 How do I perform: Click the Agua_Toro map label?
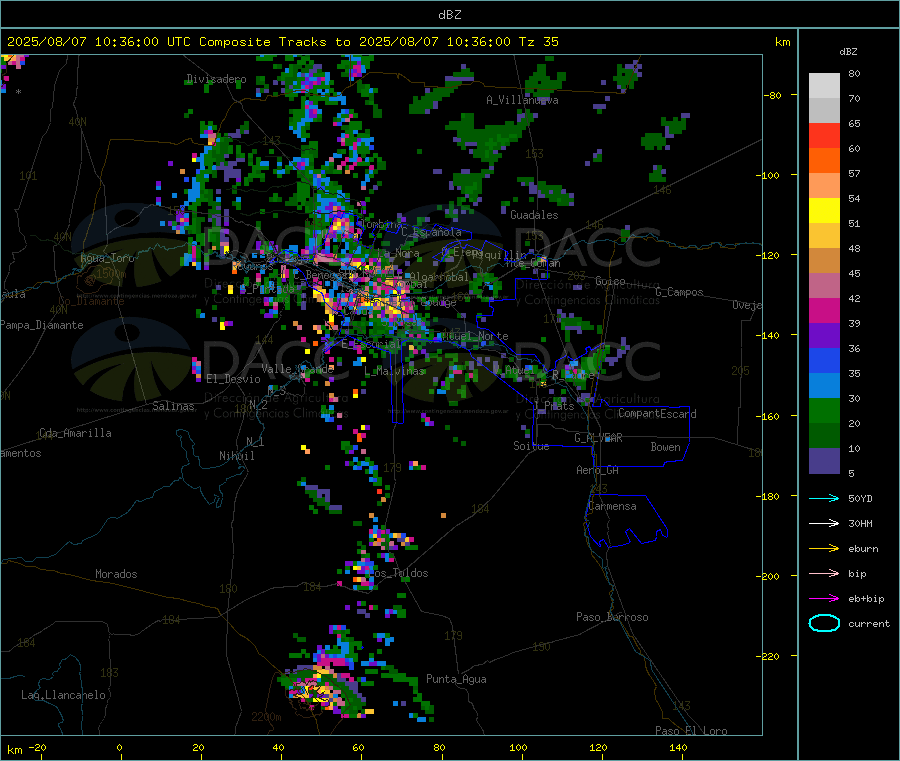(x=107, y=258)
